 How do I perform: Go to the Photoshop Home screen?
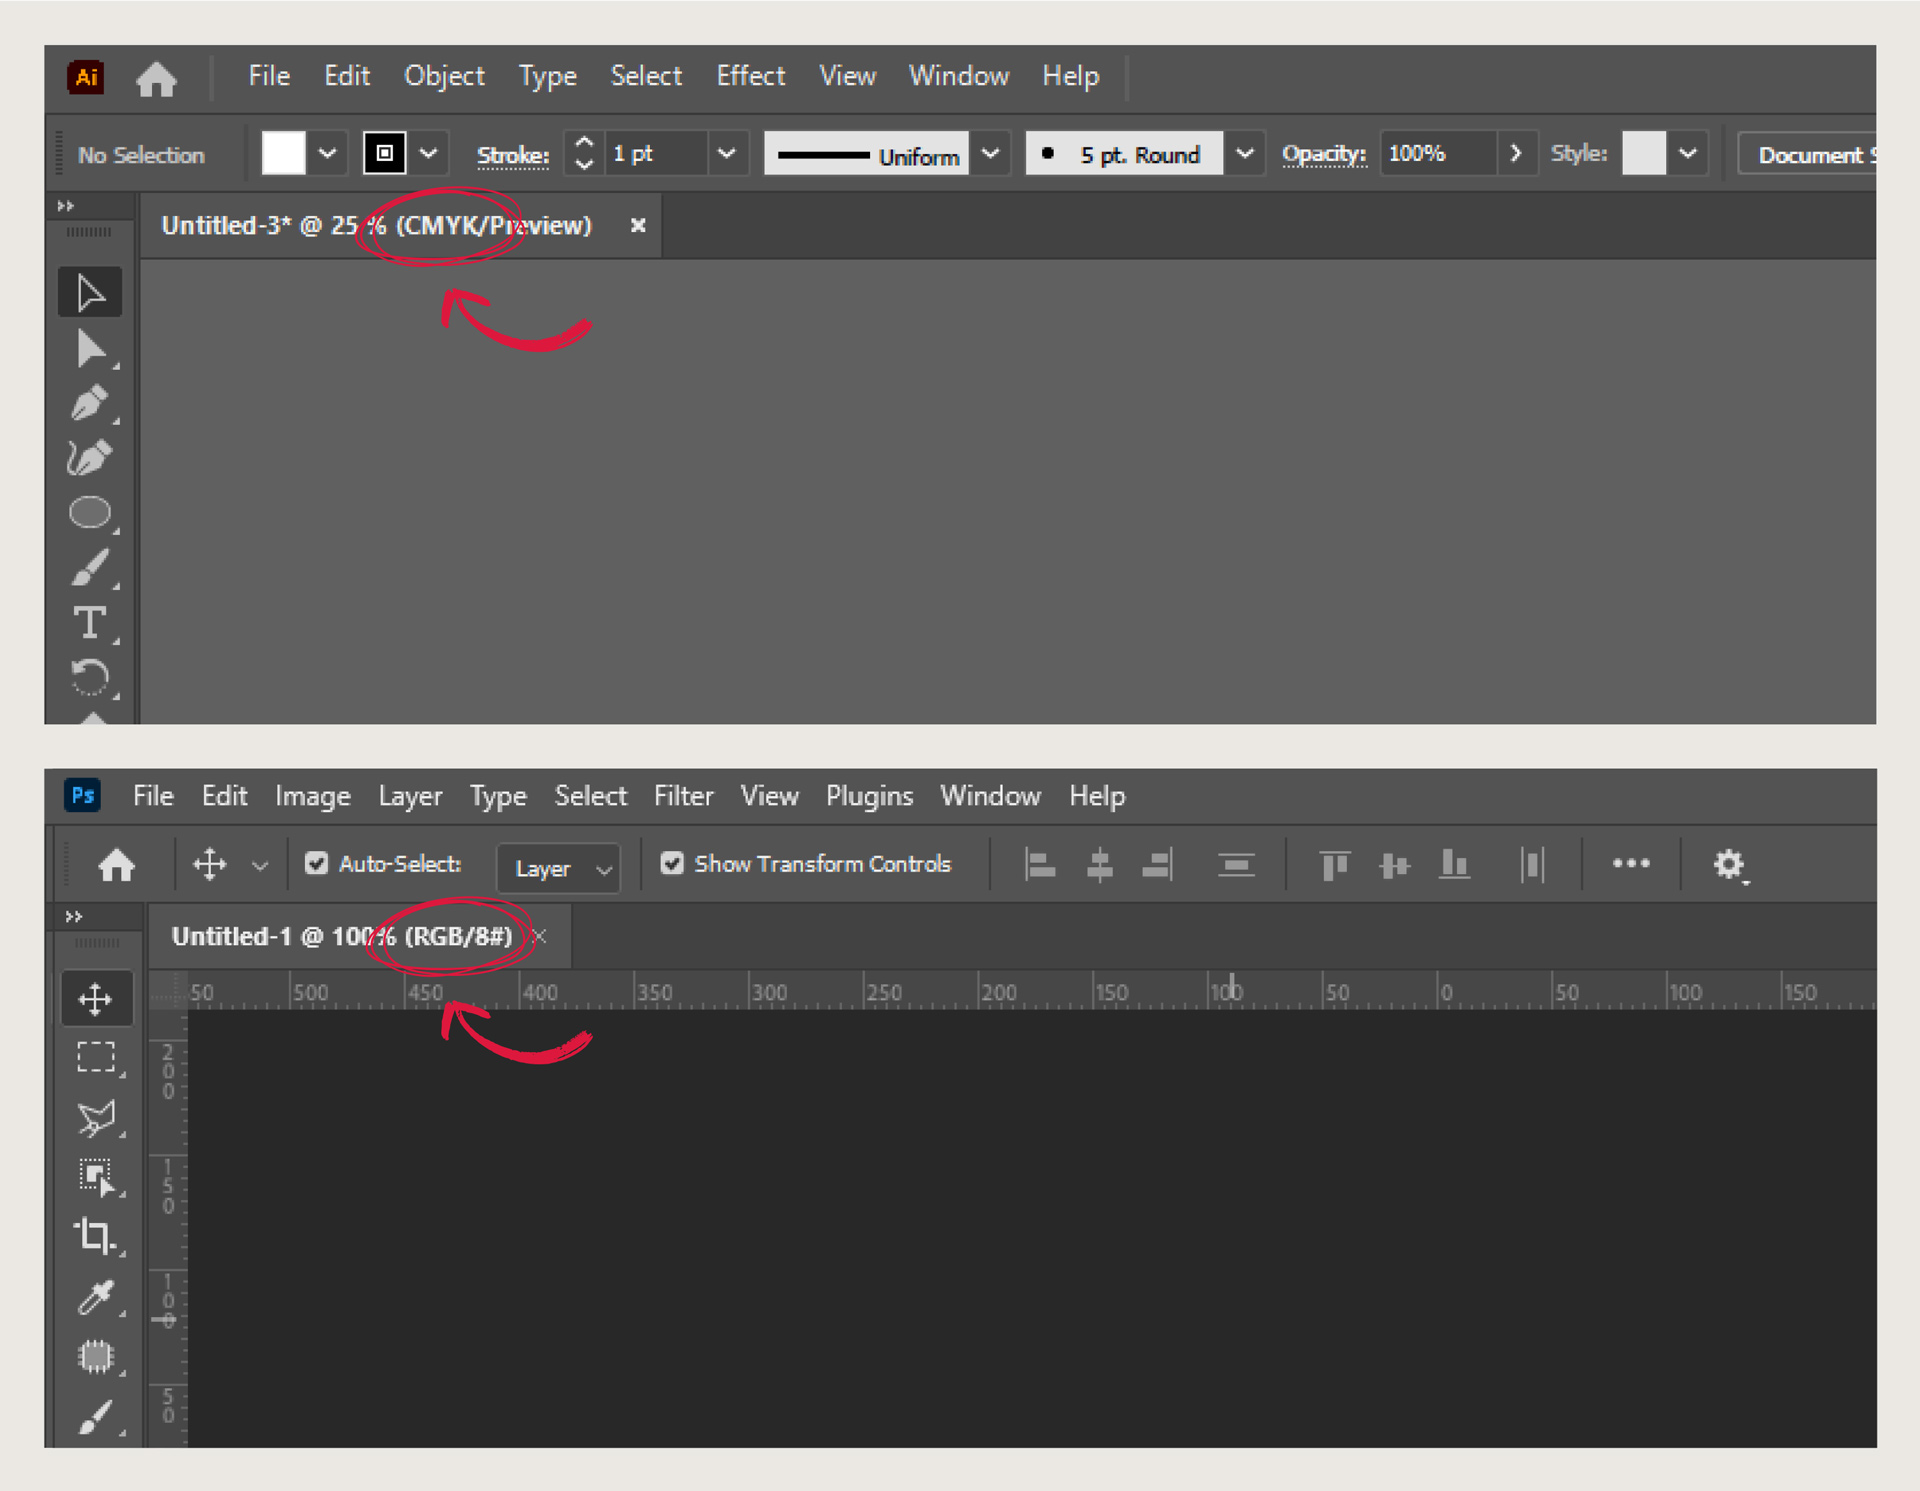coord(115,864)
